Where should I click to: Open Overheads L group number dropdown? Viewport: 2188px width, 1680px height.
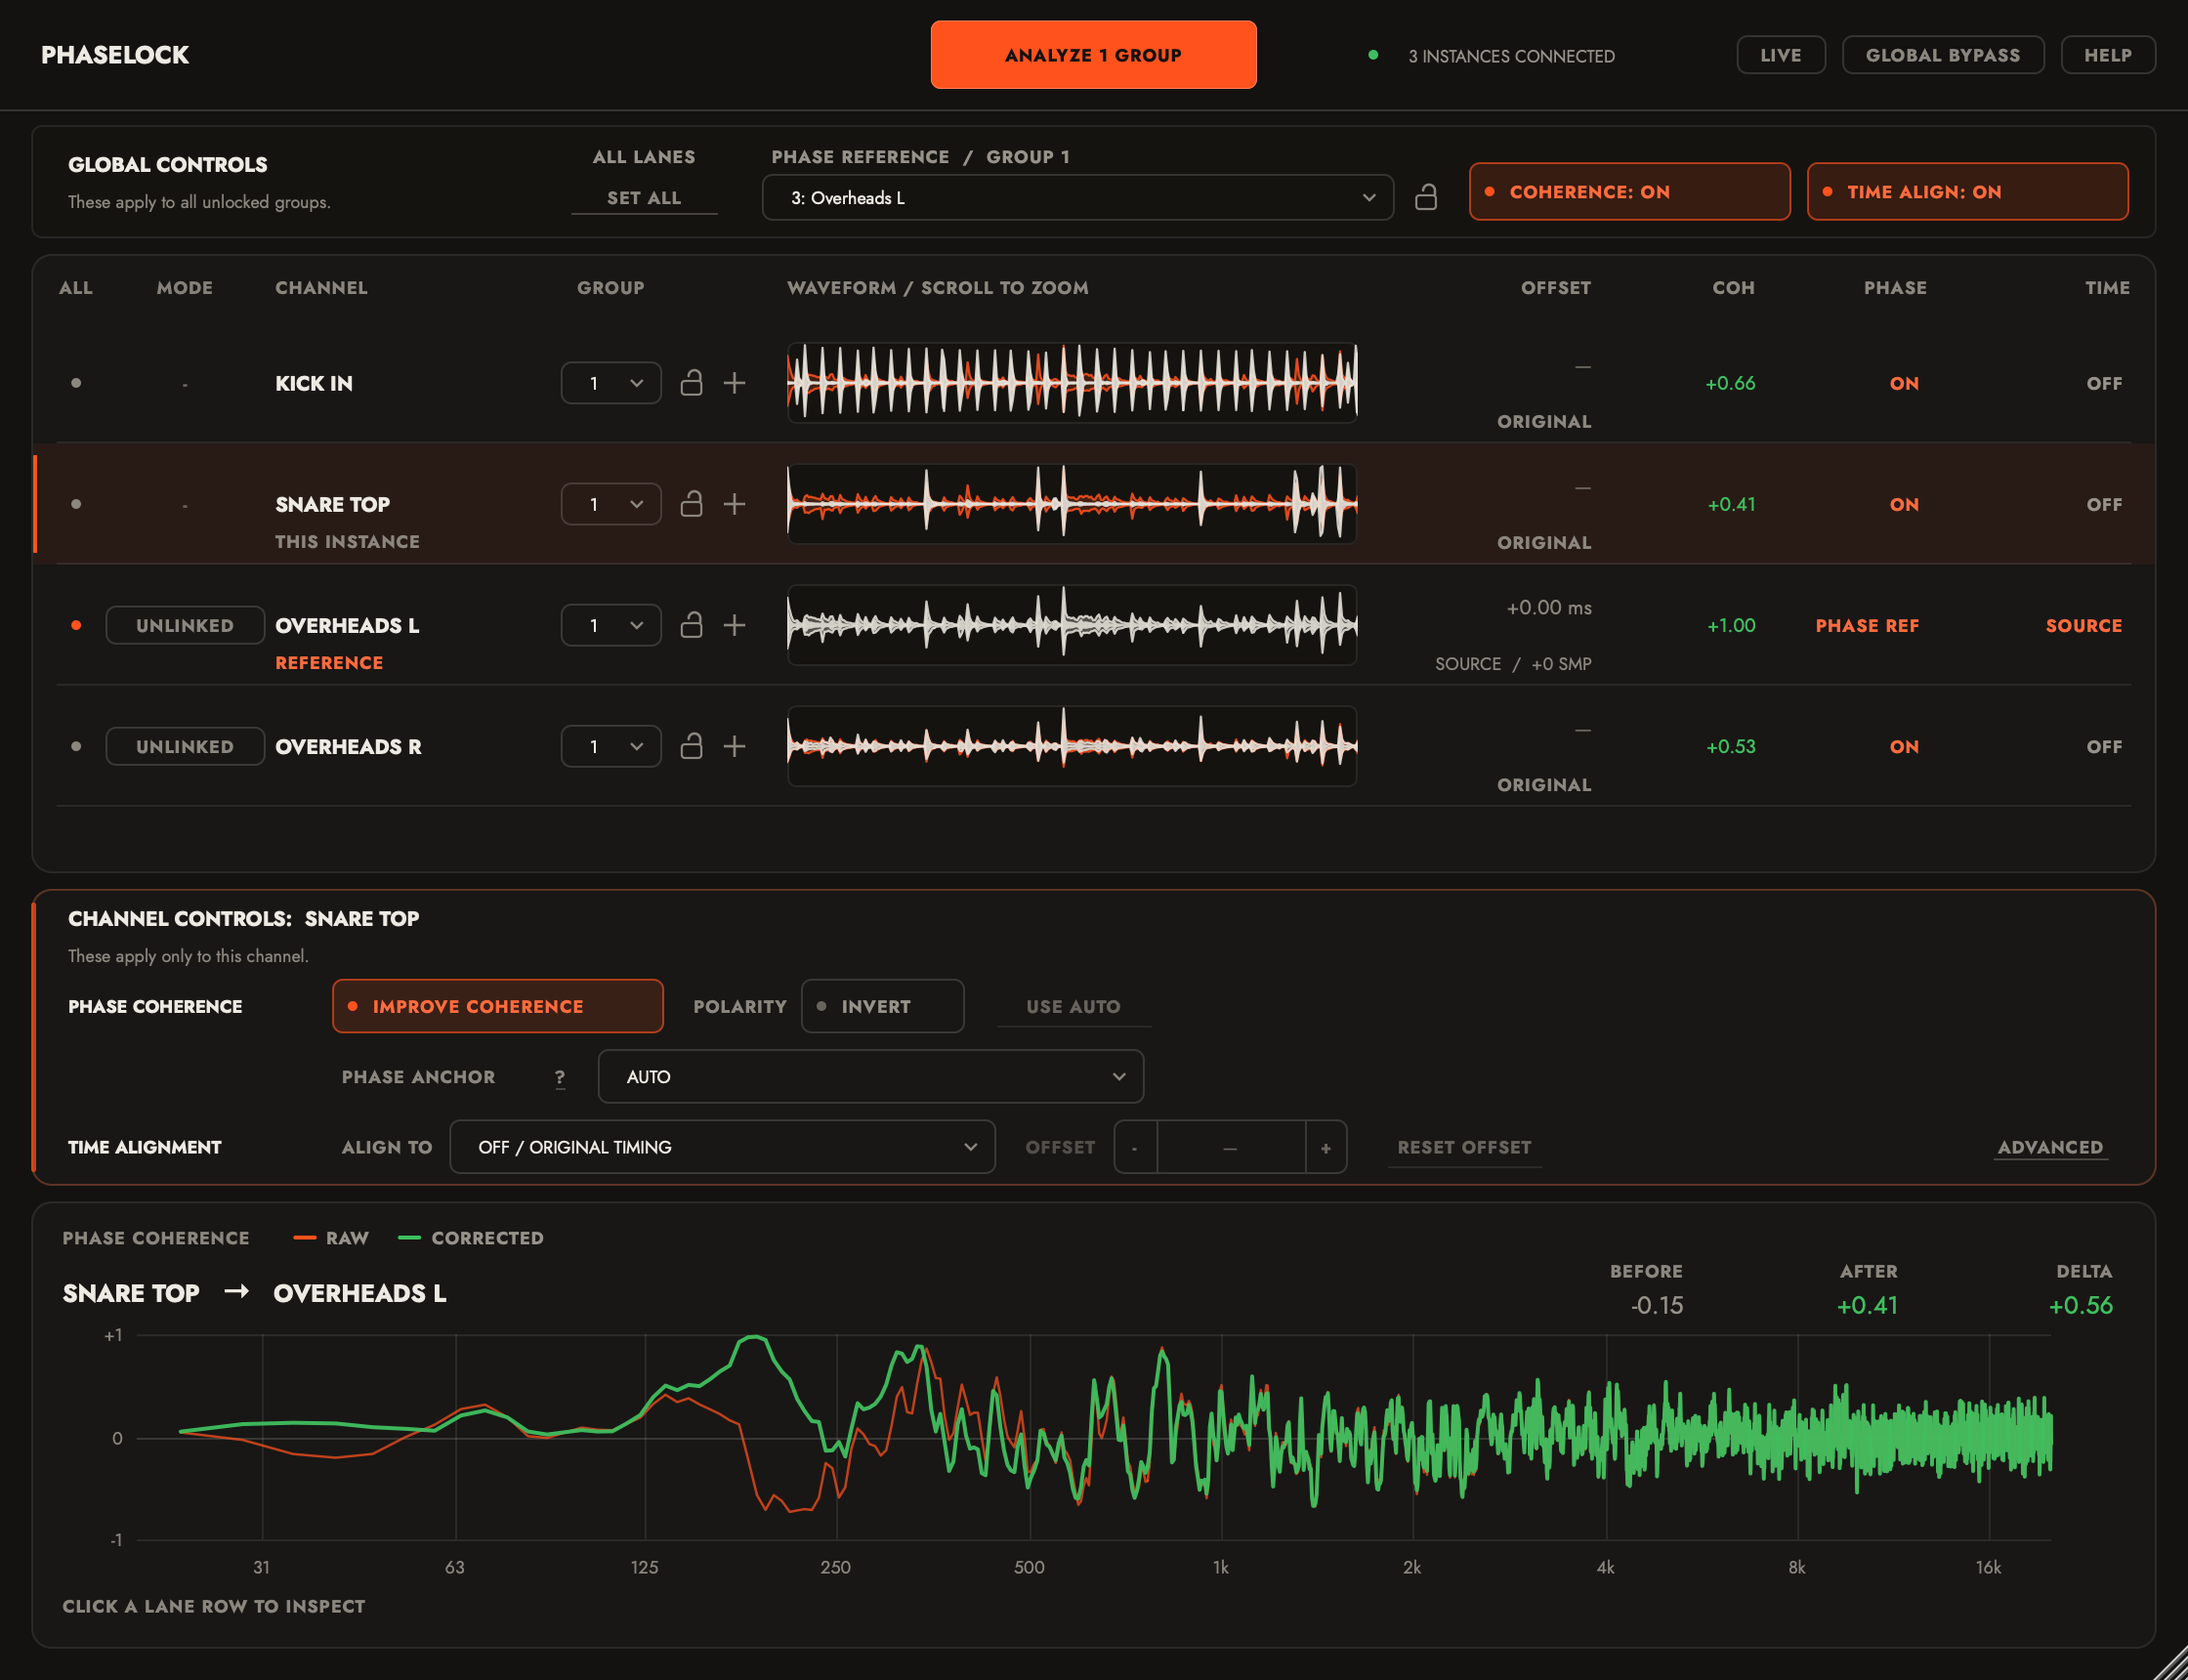coord(611,625)
